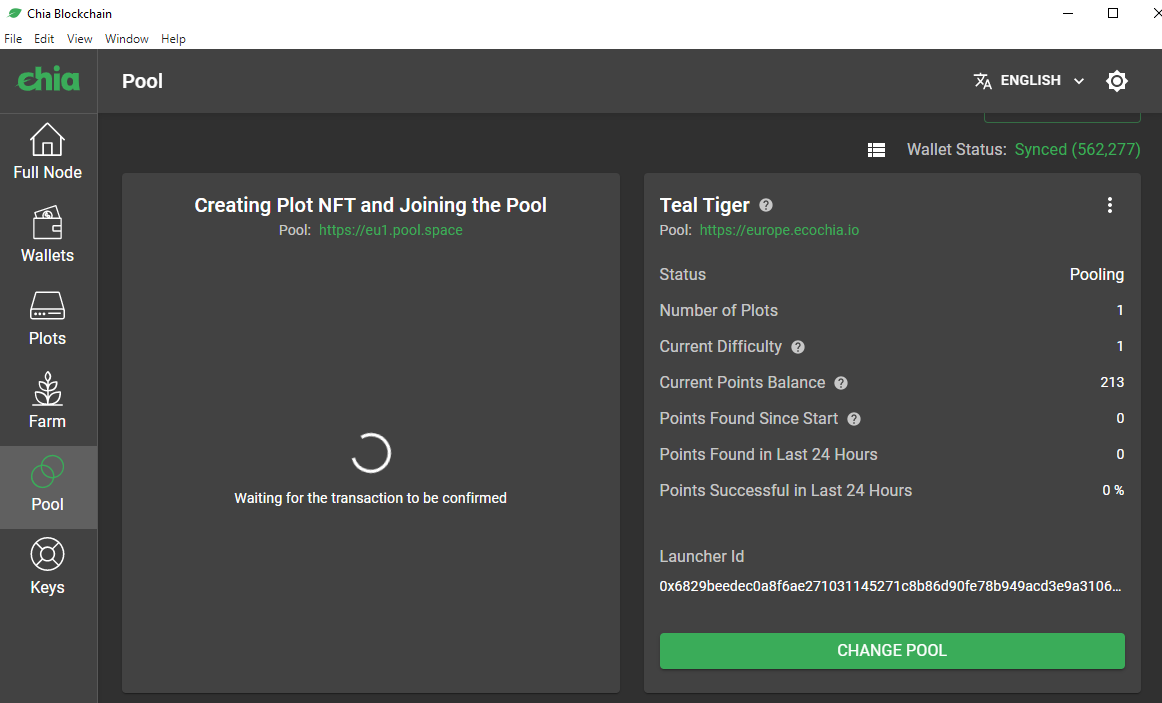Maximize the Chia Blockchain window
Viewport: 1162px width, 703px height.
[1112, 13]
